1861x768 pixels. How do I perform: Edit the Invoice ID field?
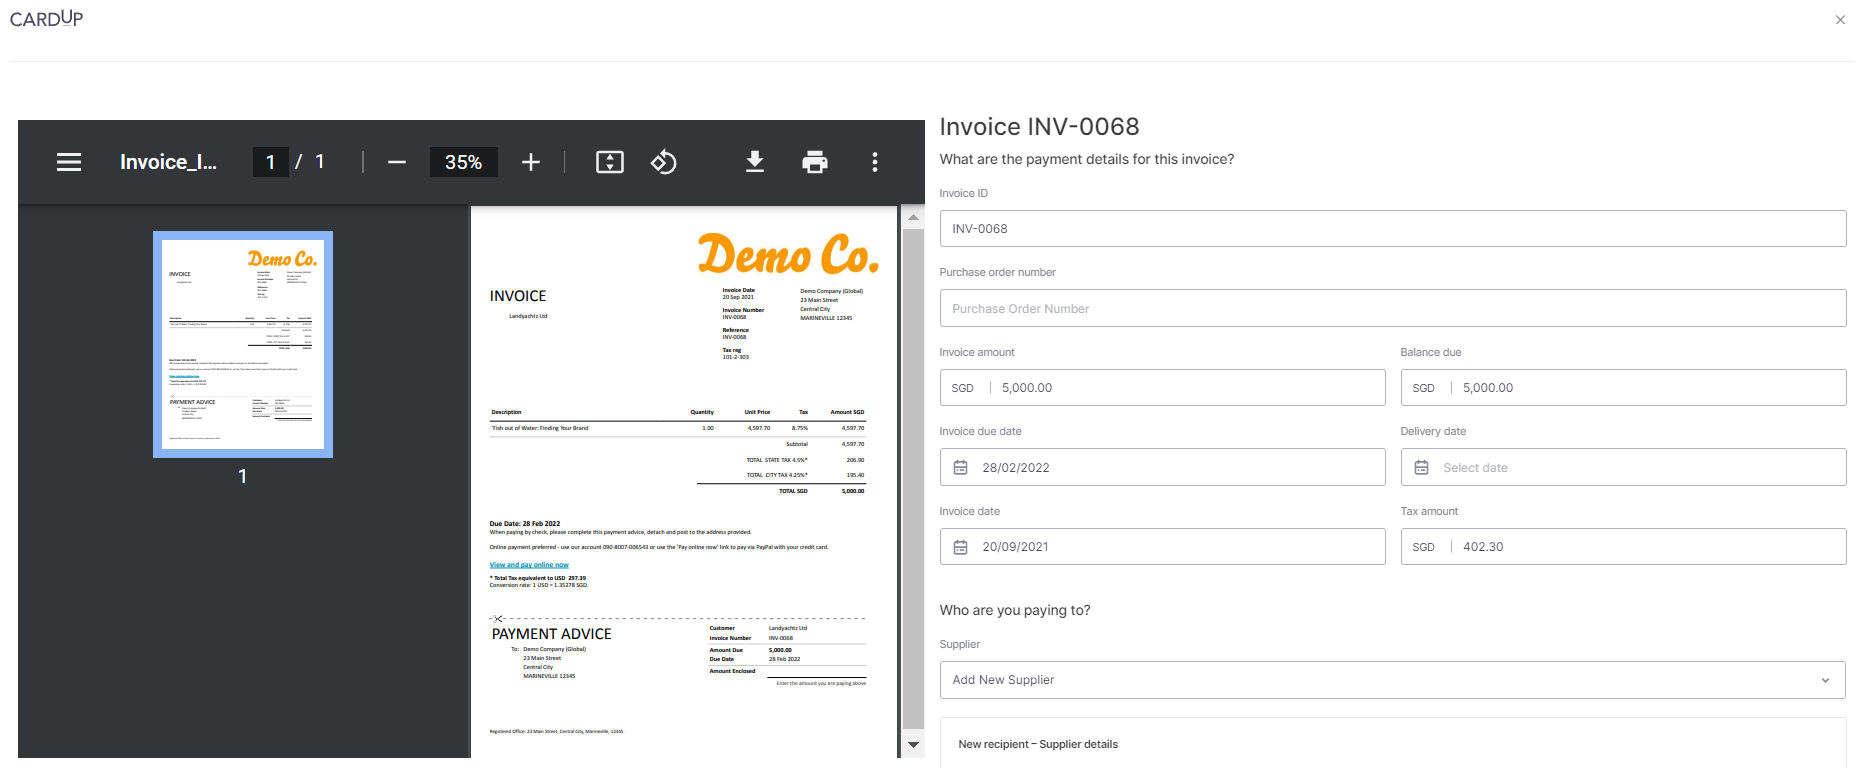tap(1392, 229)
